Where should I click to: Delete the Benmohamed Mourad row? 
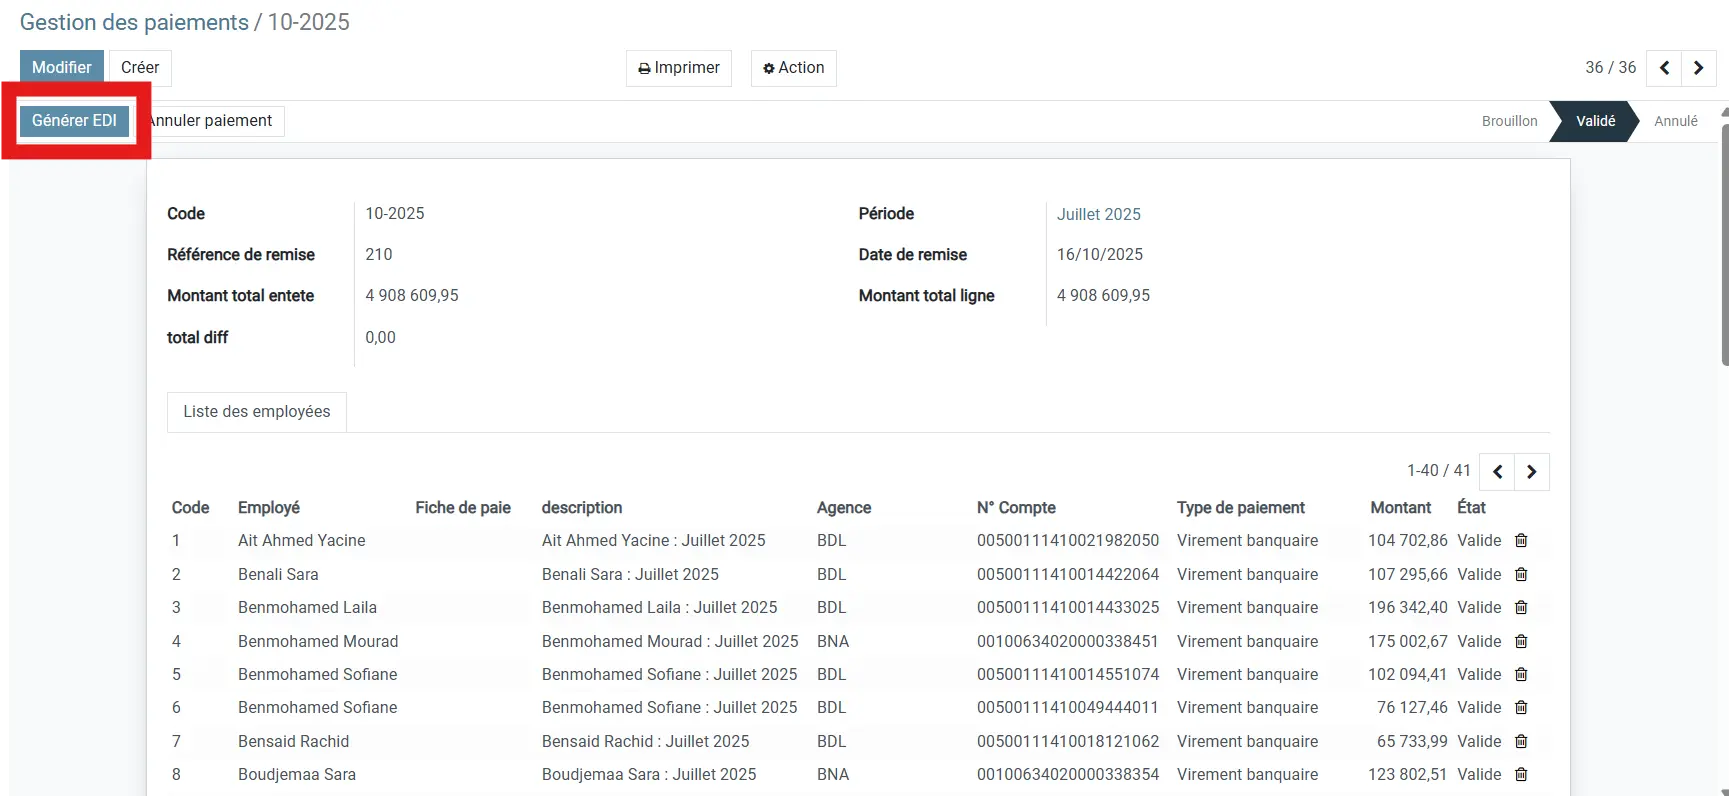click(1521, 642)
